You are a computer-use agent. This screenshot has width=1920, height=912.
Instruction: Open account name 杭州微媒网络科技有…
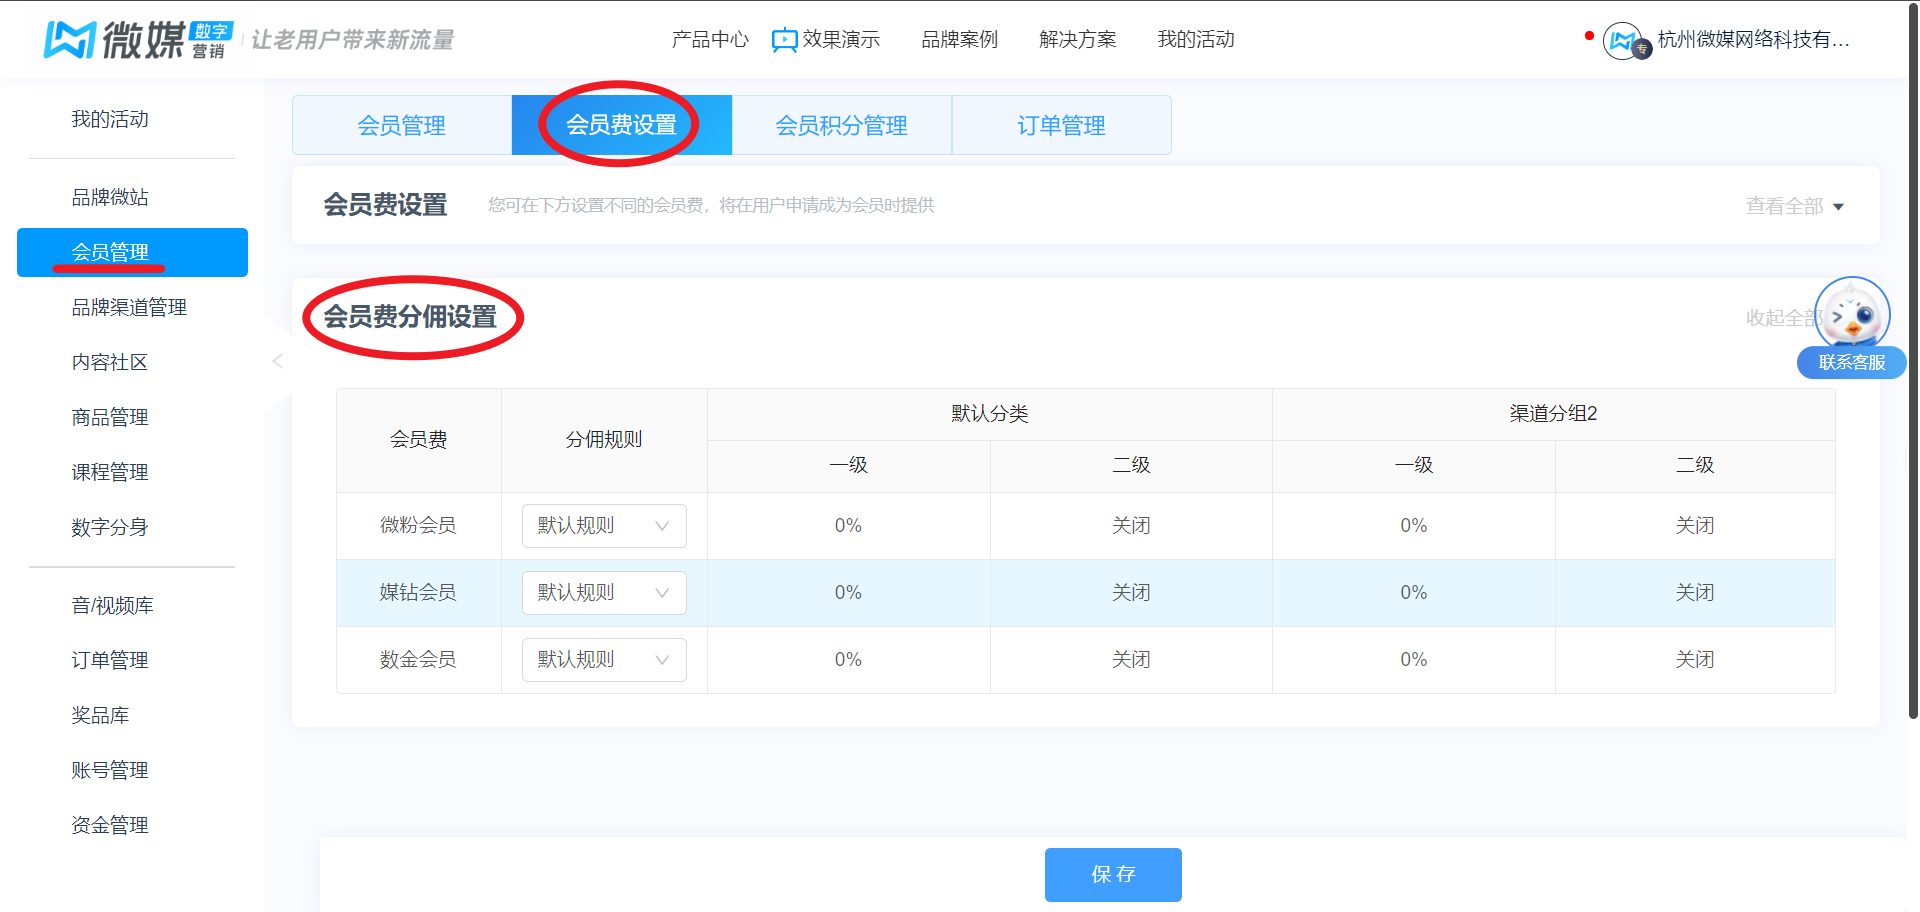1754,39
